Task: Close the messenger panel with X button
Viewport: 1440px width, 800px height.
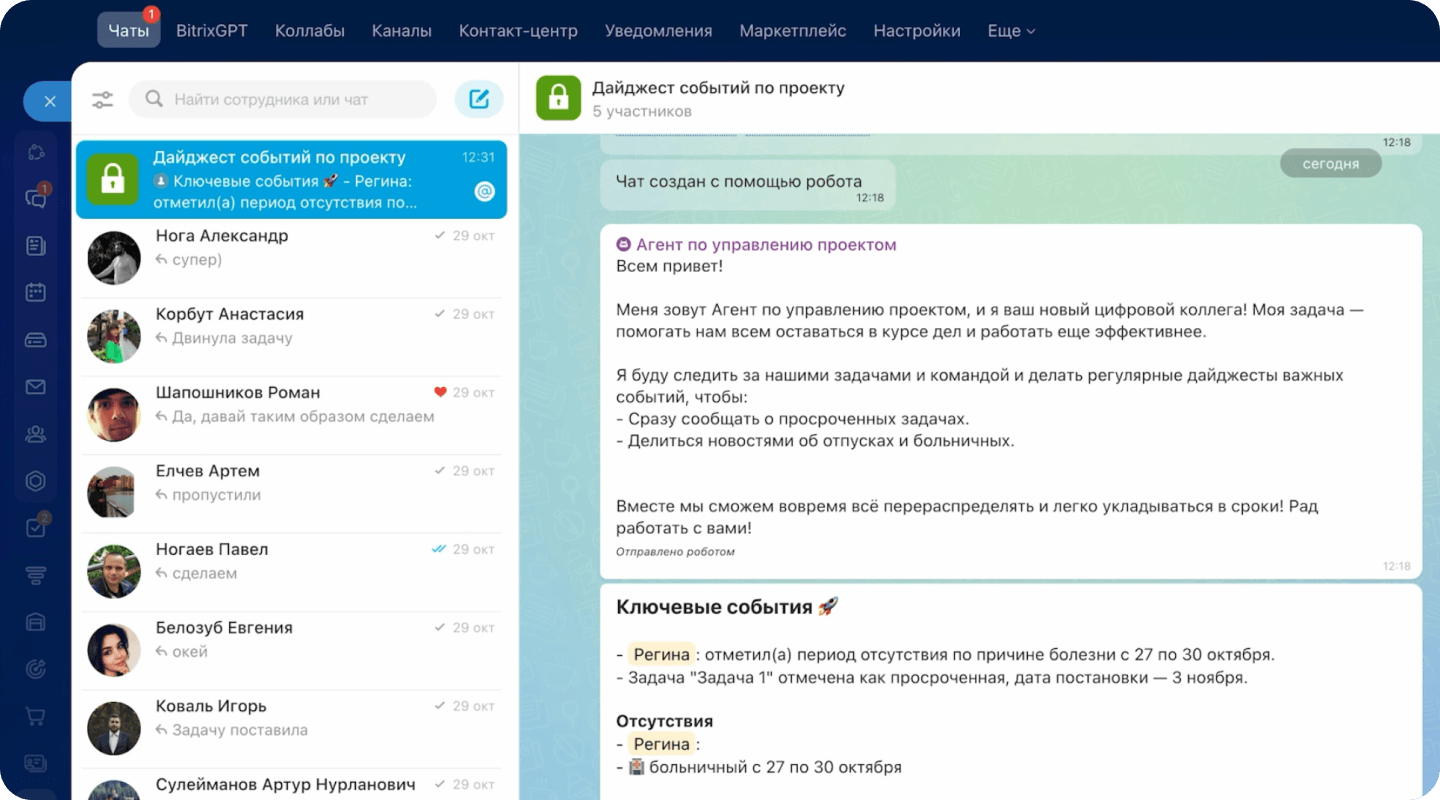Action: click(50, 101)
